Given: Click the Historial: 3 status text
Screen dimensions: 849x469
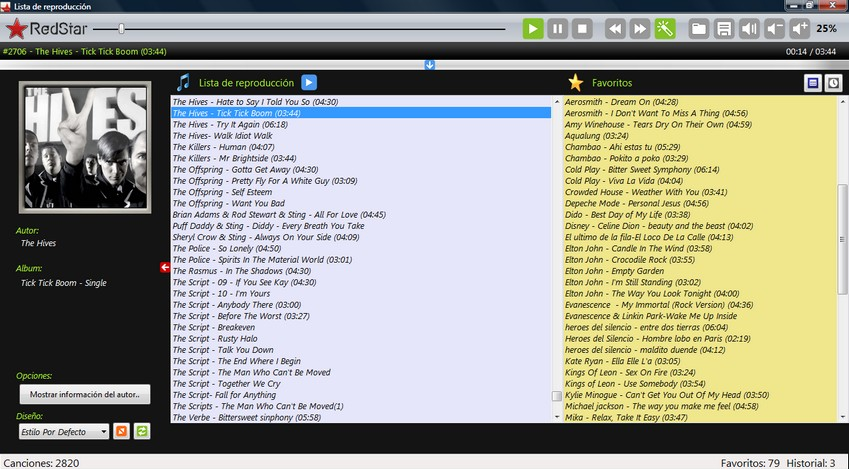Looking at the screenshot, I should 811,463.
